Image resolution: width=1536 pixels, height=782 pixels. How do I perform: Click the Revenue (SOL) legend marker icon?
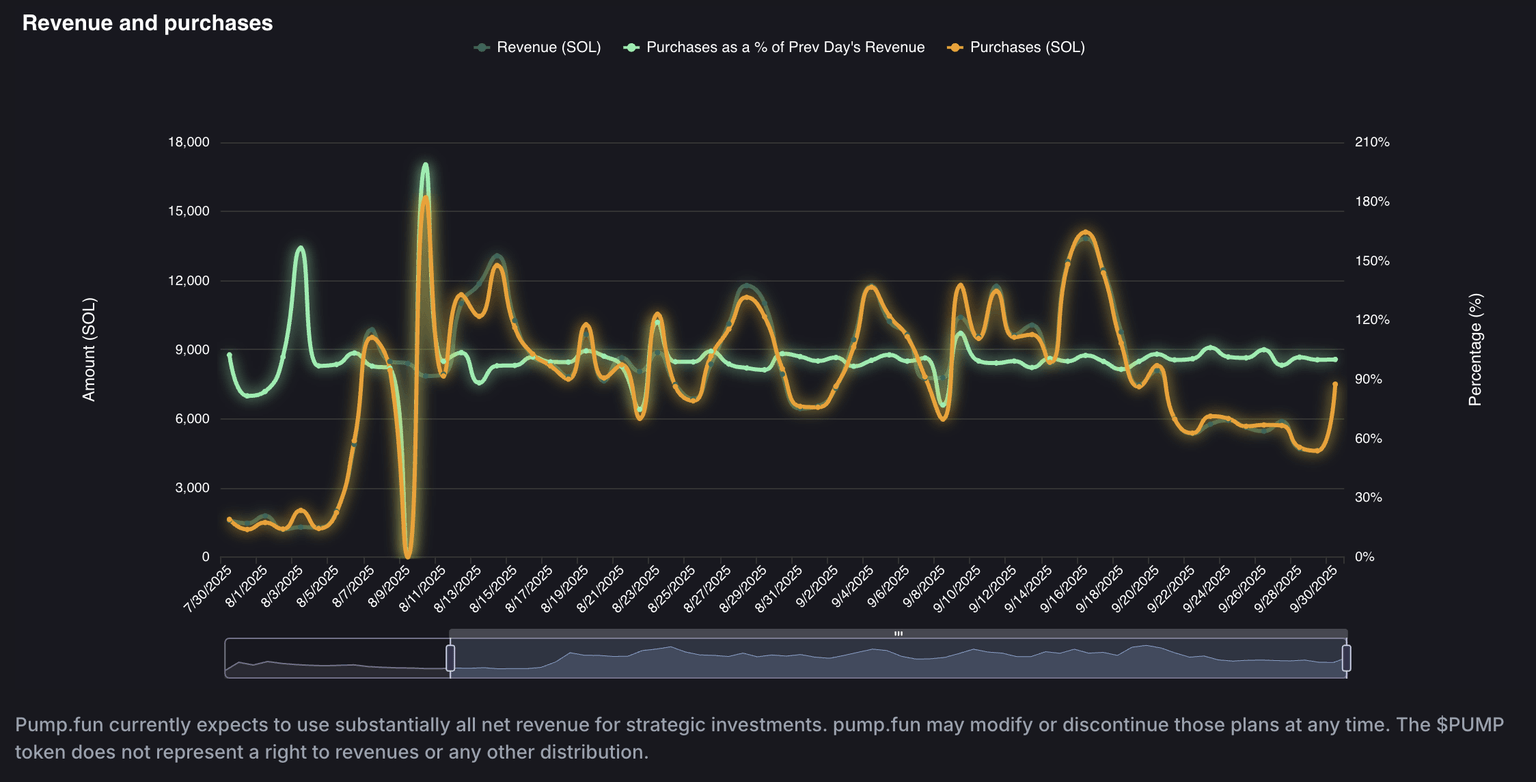click(482, 47)
